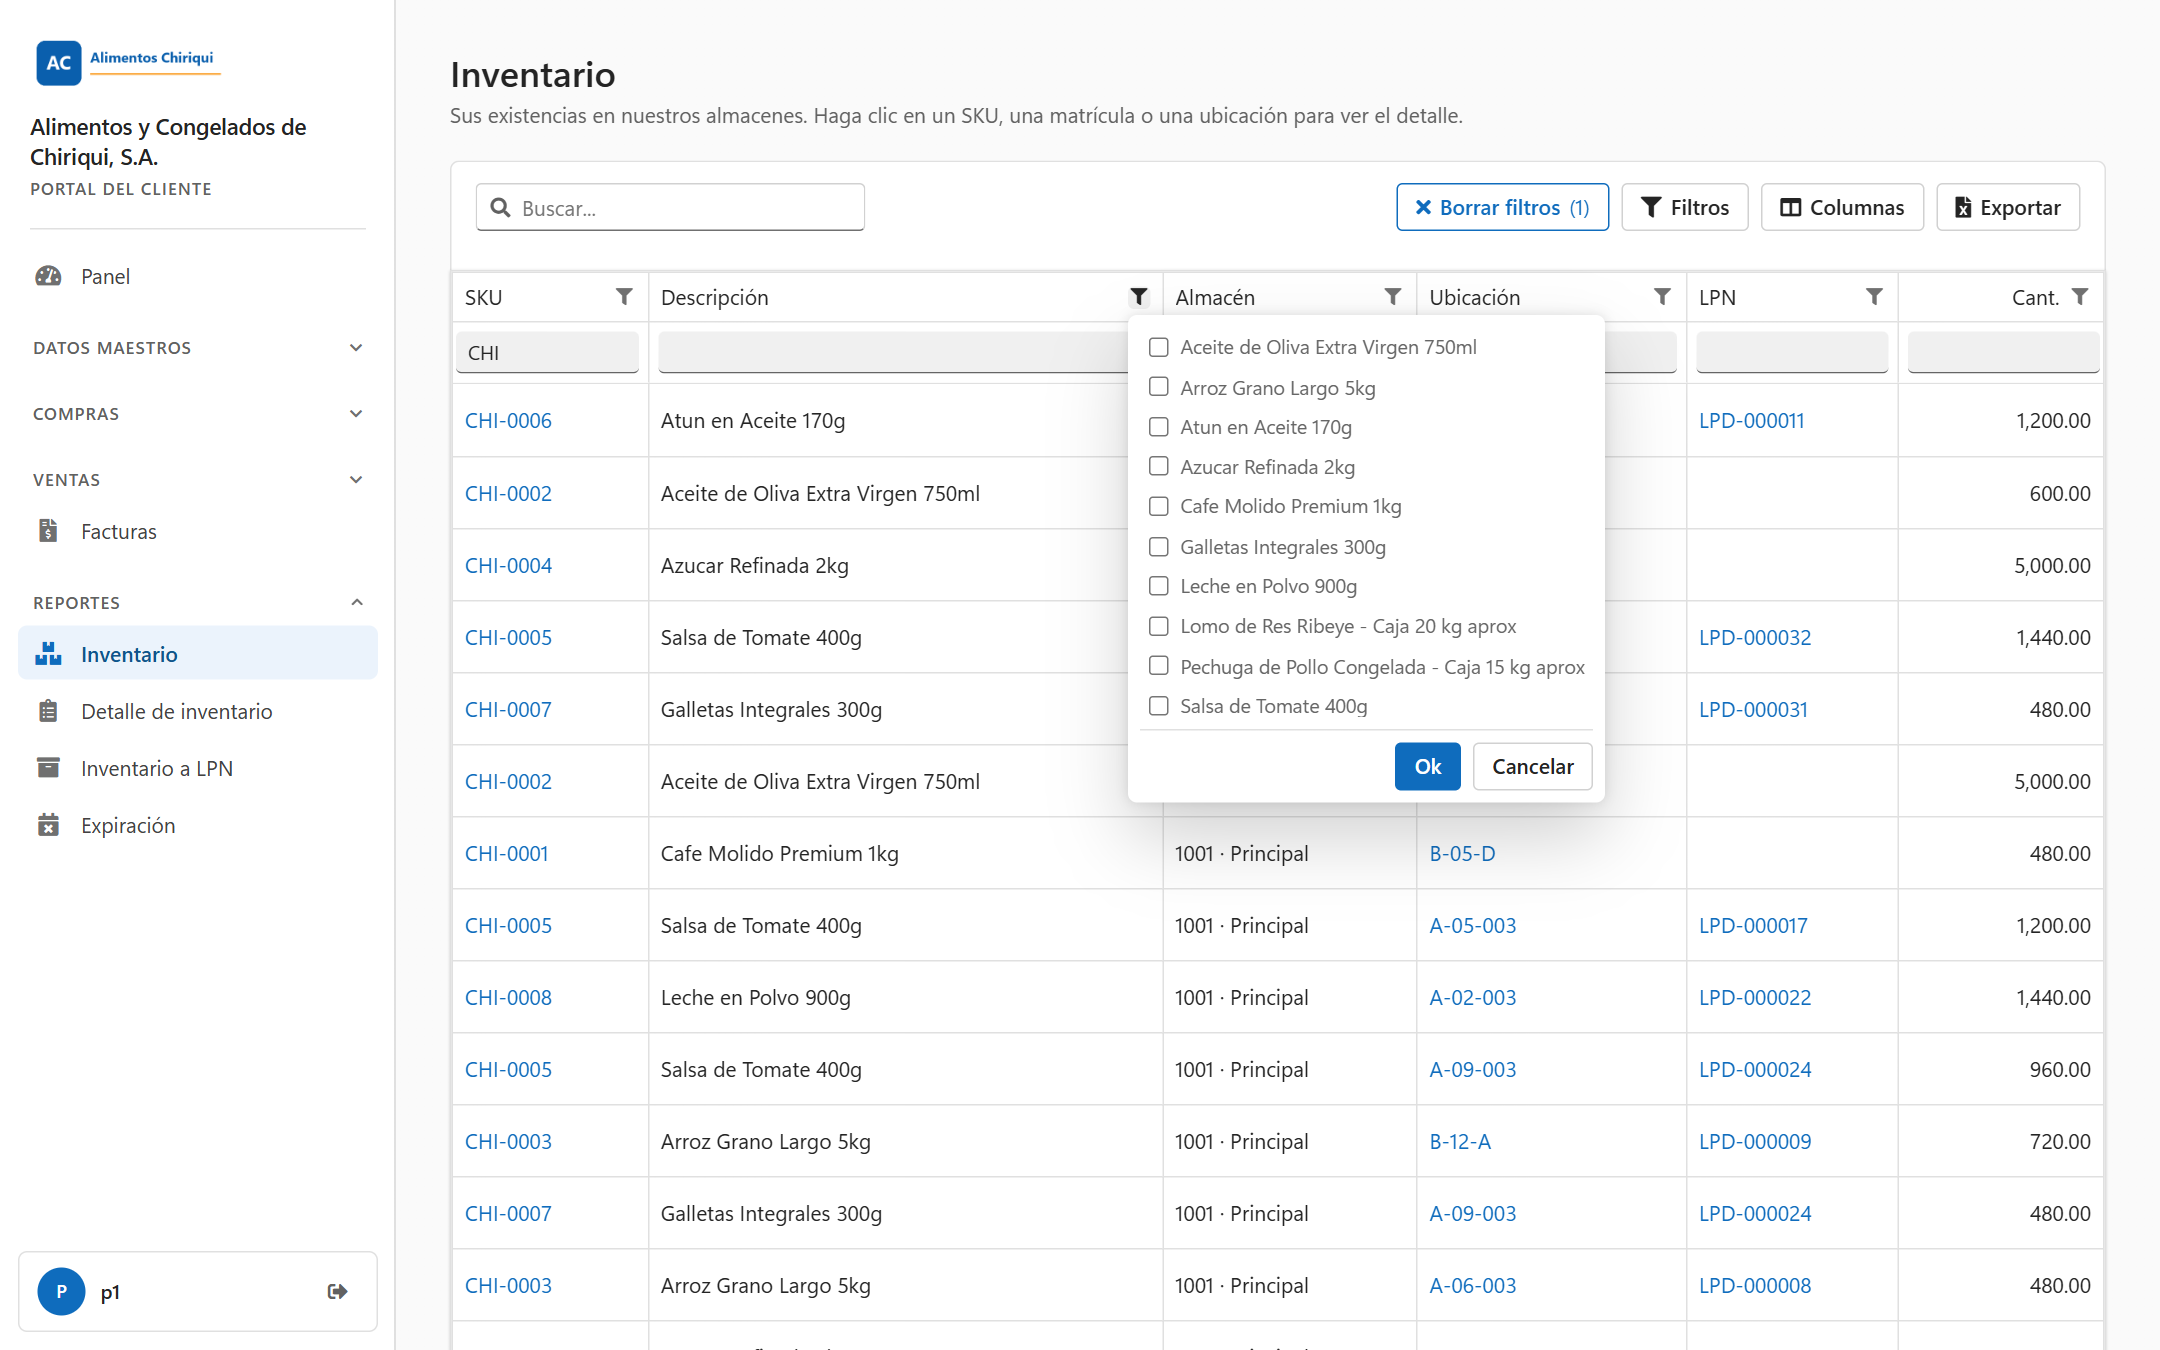Viewport: 2160px width, 1350px height.
Task: Confirm the filter with Ok
Action: [1427, 766]
